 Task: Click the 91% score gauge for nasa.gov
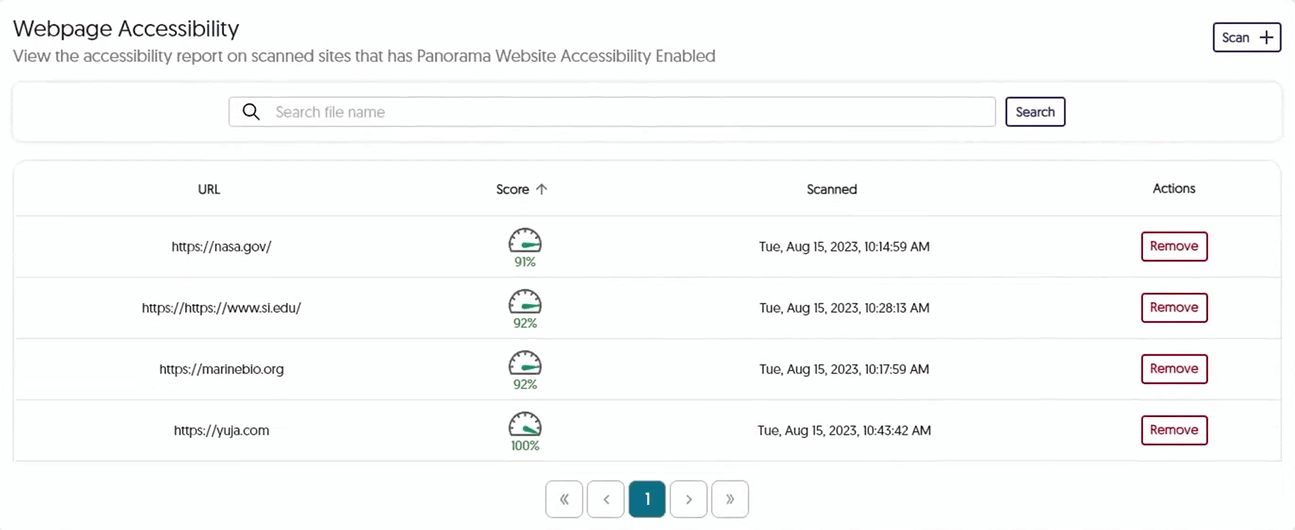(525, 247)
